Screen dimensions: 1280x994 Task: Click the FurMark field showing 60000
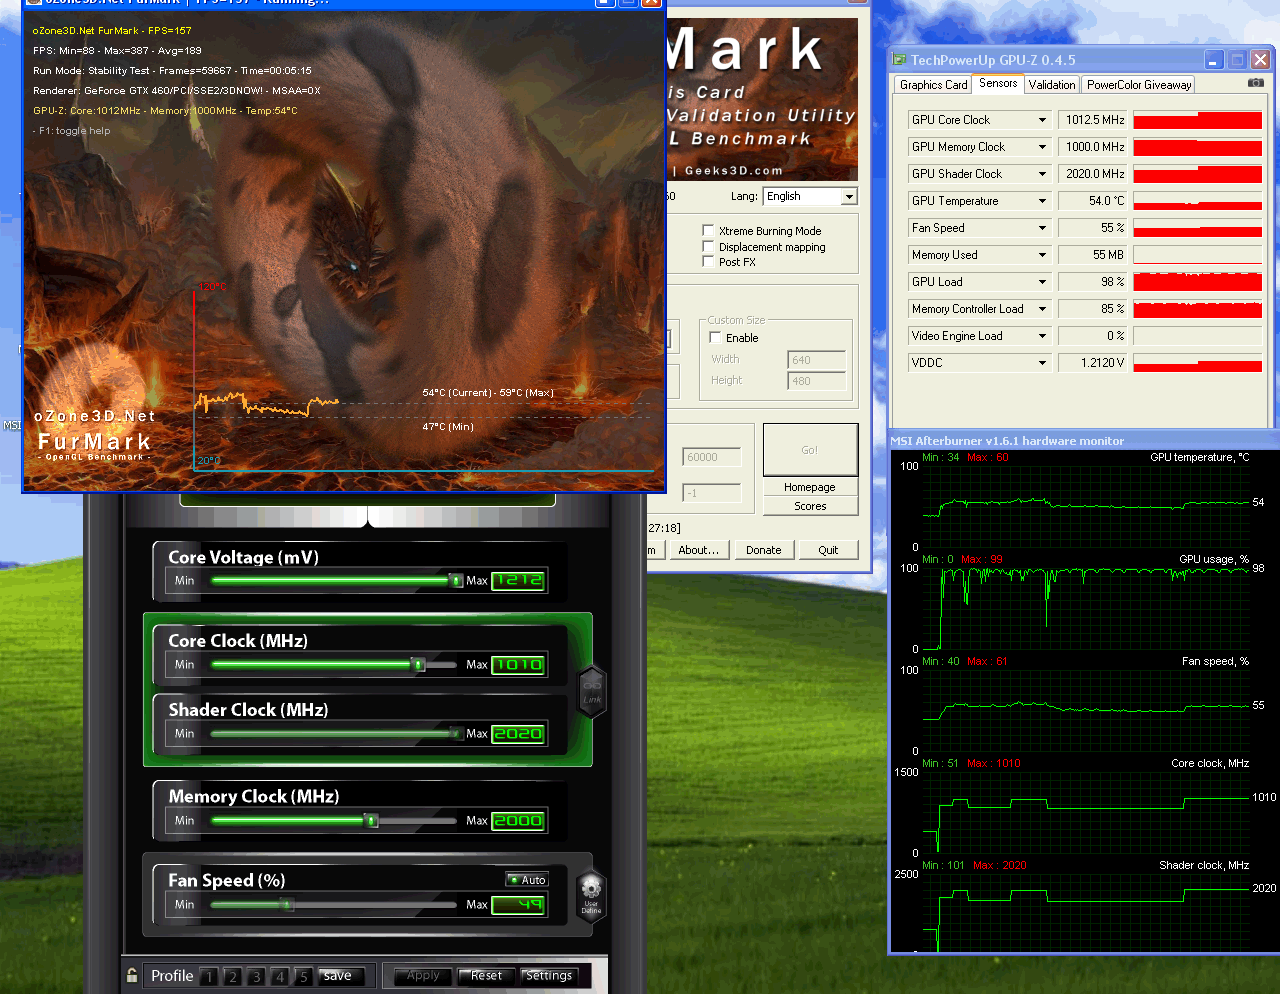click(712, 457)
